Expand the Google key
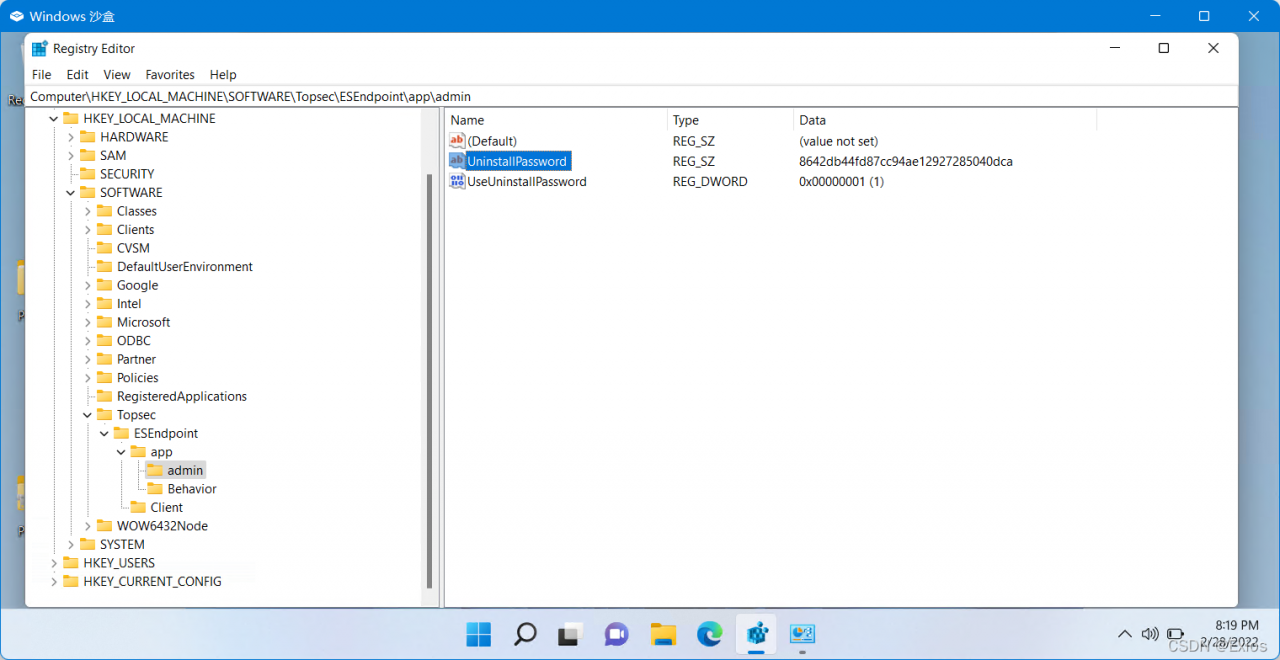Screen dimensions: 1280x660 88,285
